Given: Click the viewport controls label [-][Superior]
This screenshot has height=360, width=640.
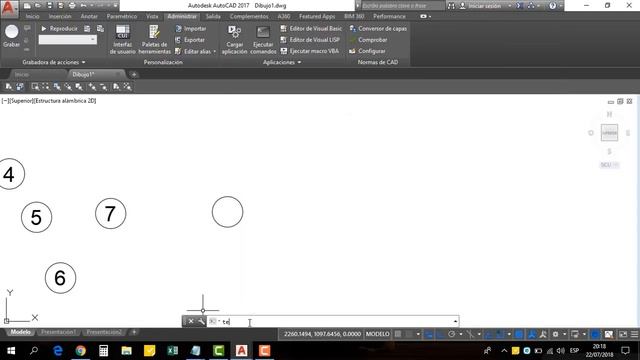Looking at the screenshot, I should click(18, 100).
